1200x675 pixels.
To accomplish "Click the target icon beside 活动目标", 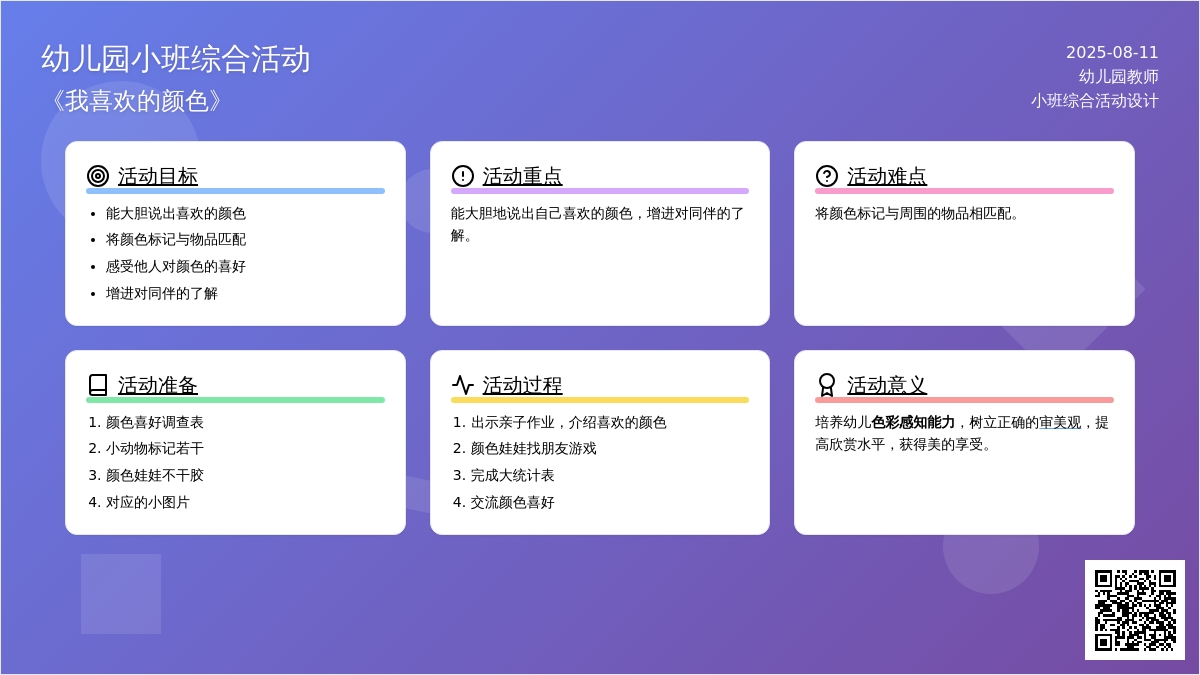I will click(98, 176).
